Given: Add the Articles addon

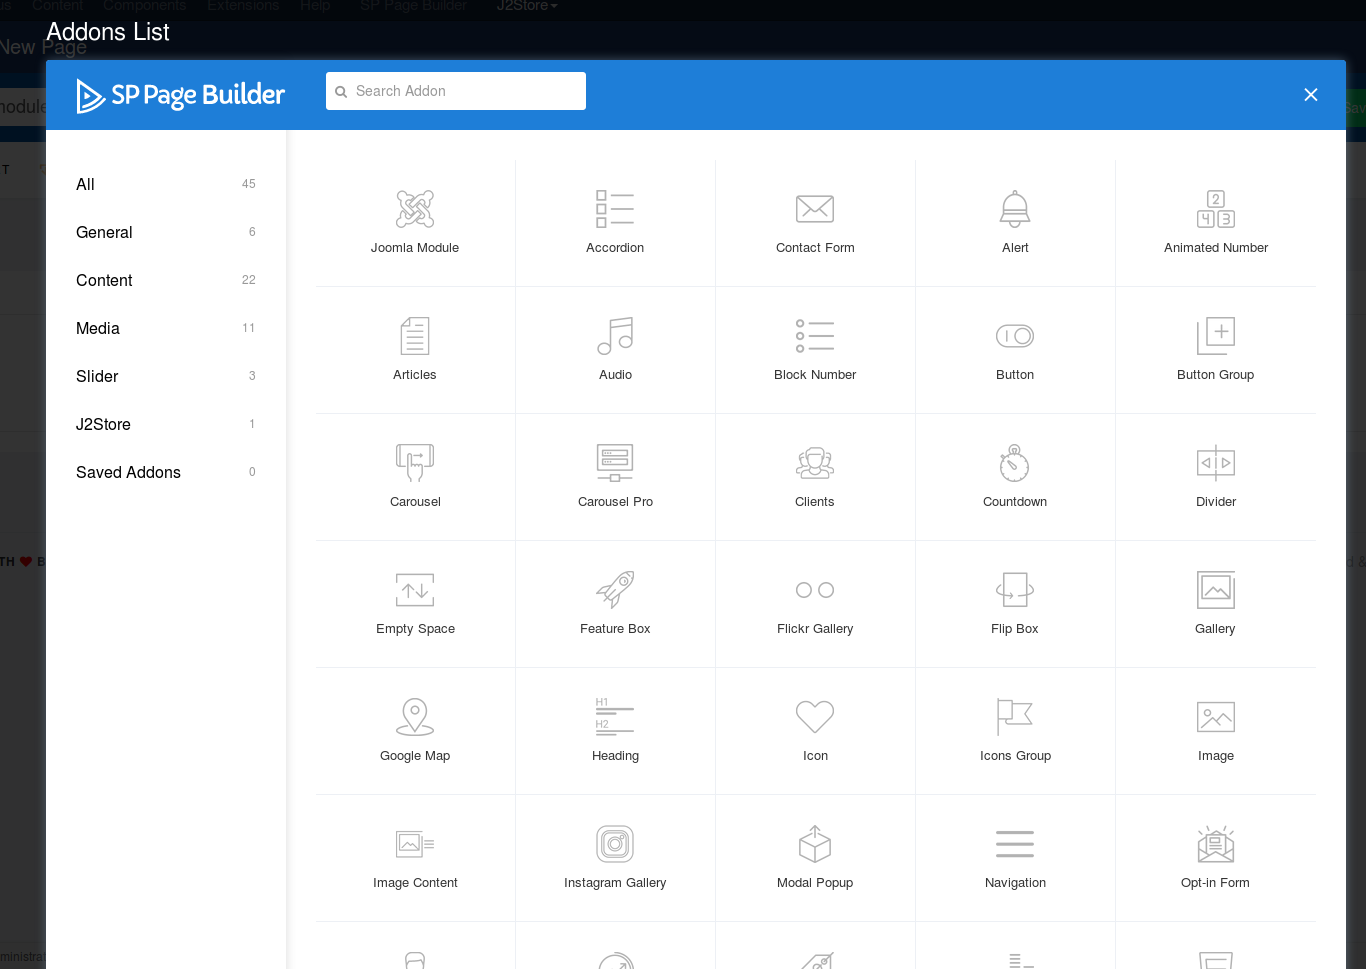Looking at the screenshot, I should (x=415, y=350).
